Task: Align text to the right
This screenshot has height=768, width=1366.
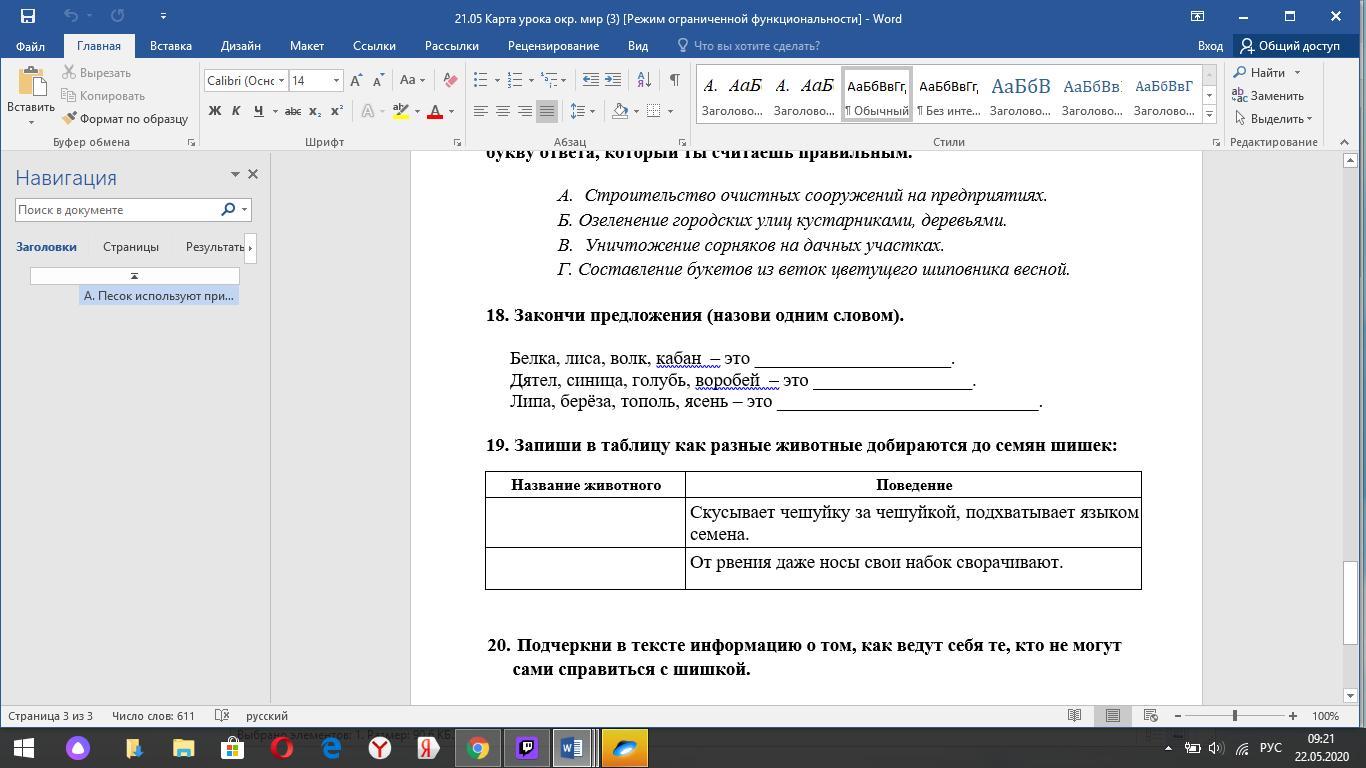Action: tap(525, 111)
